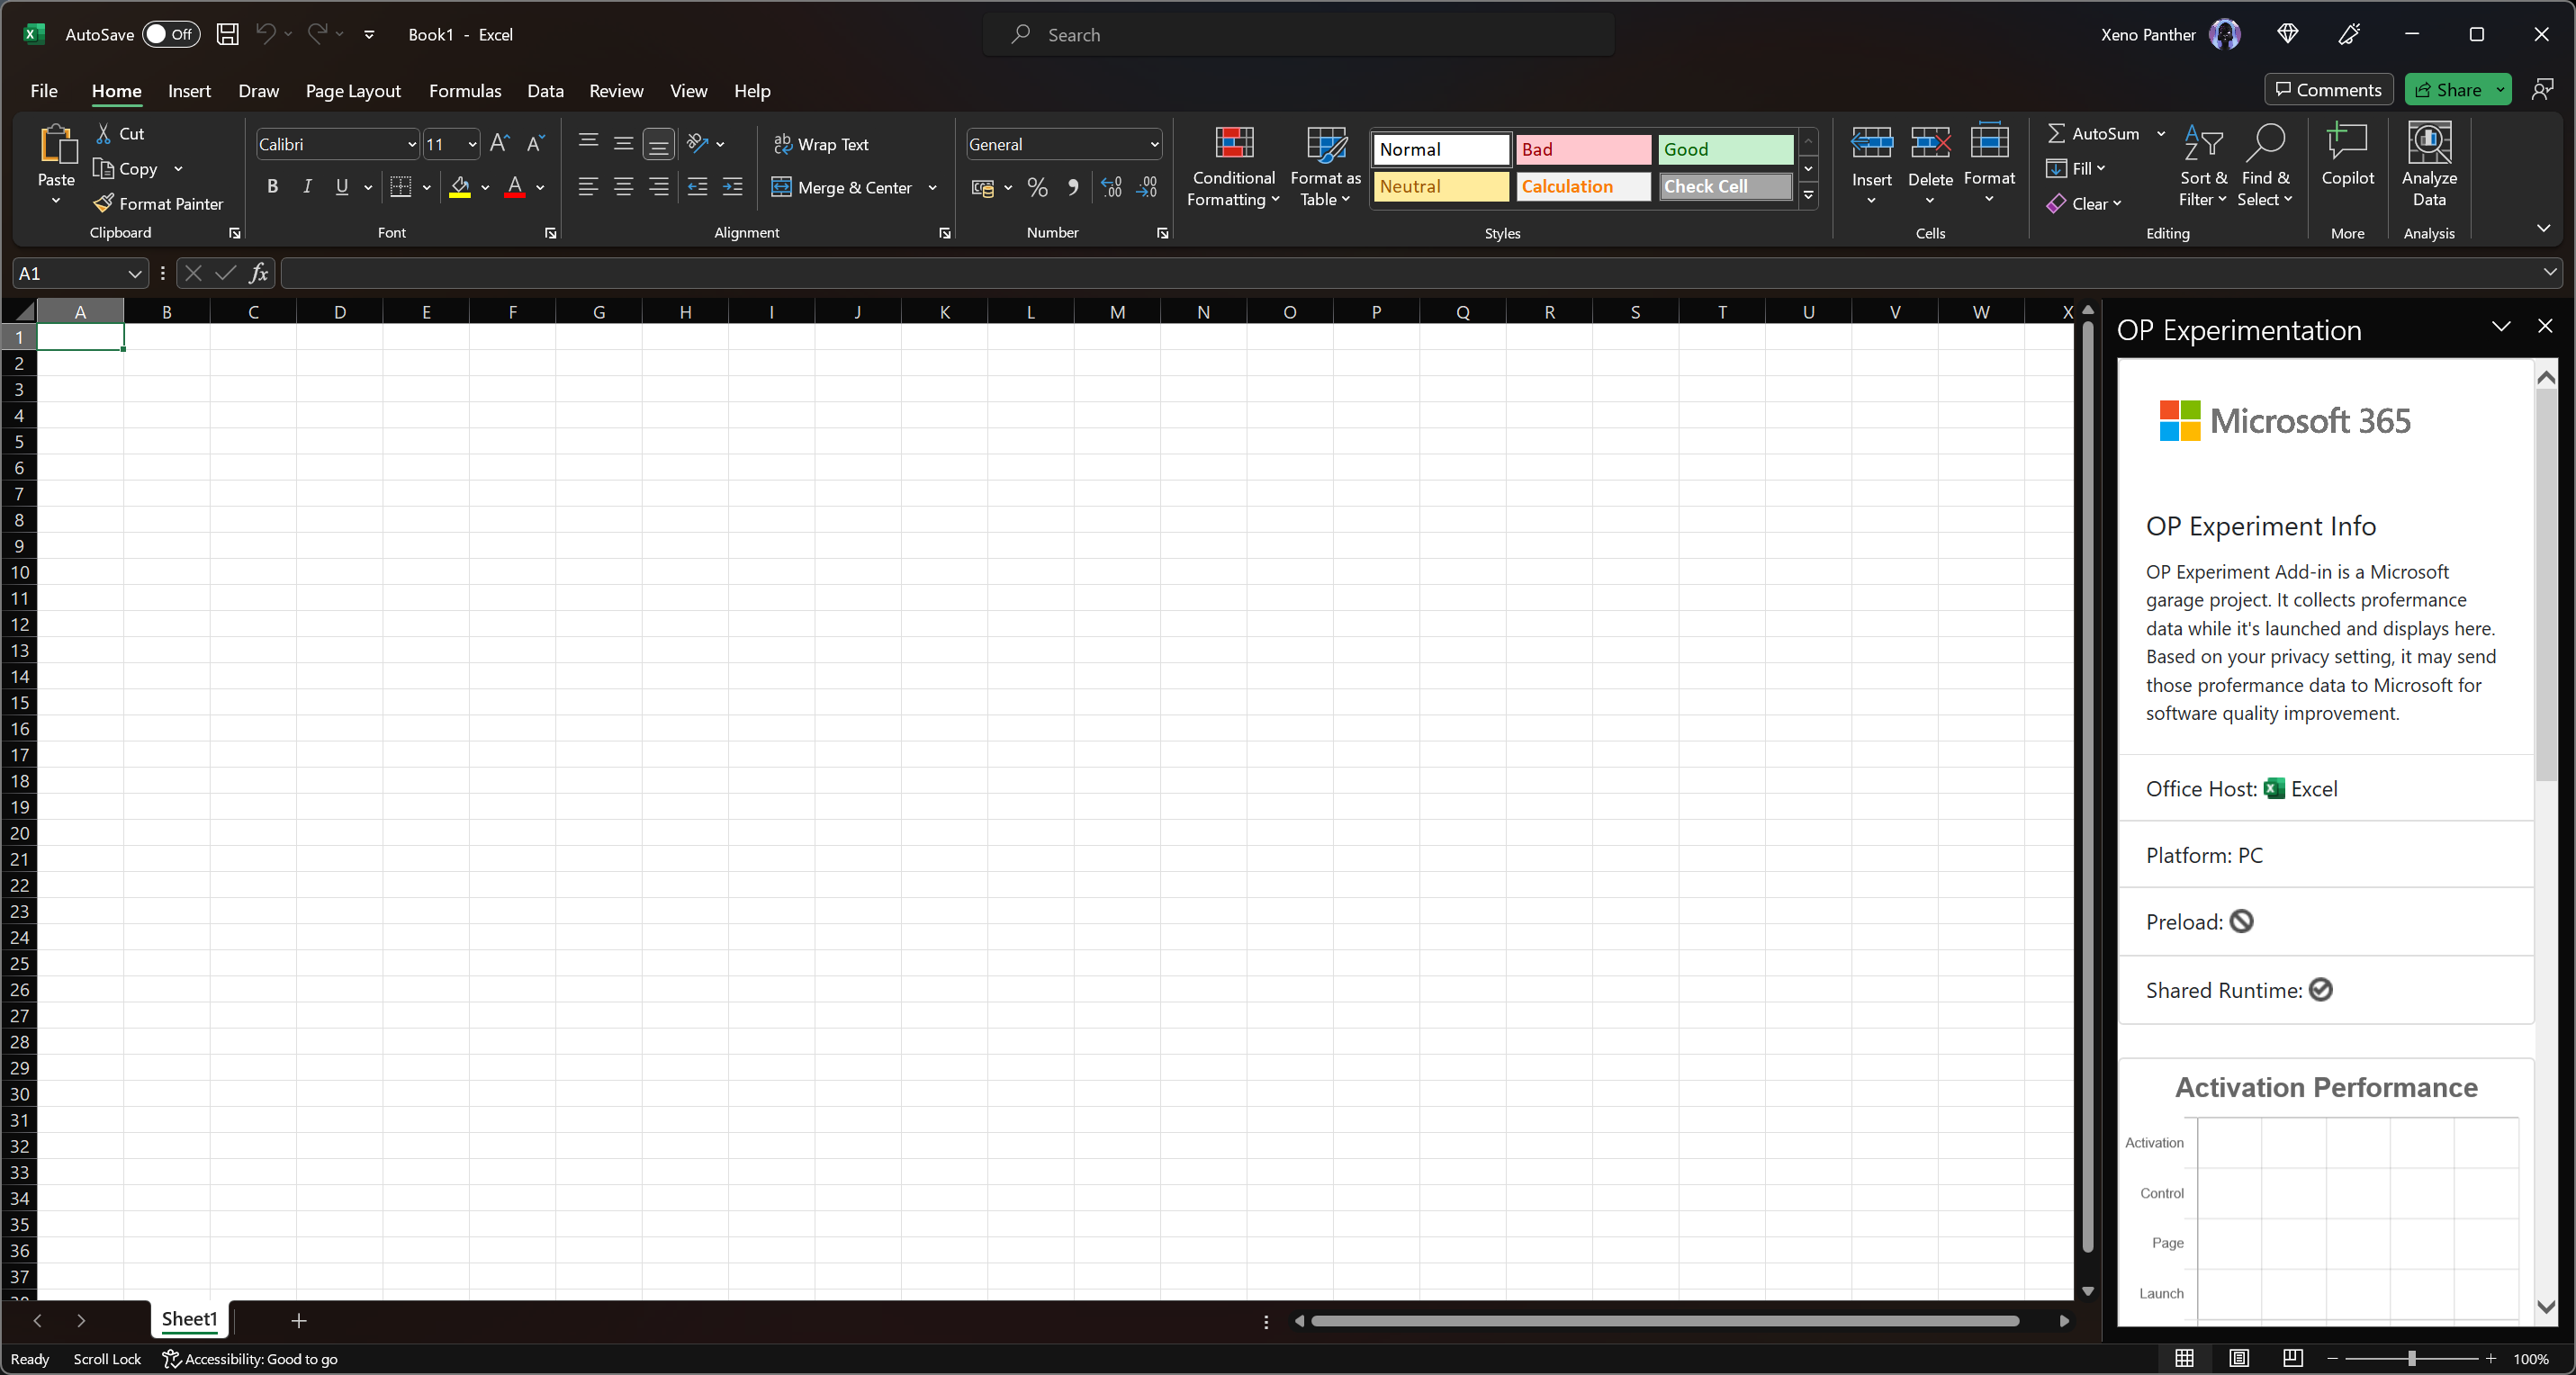
Task: Toggle Wrap Text
Action: tap(821, 144)
